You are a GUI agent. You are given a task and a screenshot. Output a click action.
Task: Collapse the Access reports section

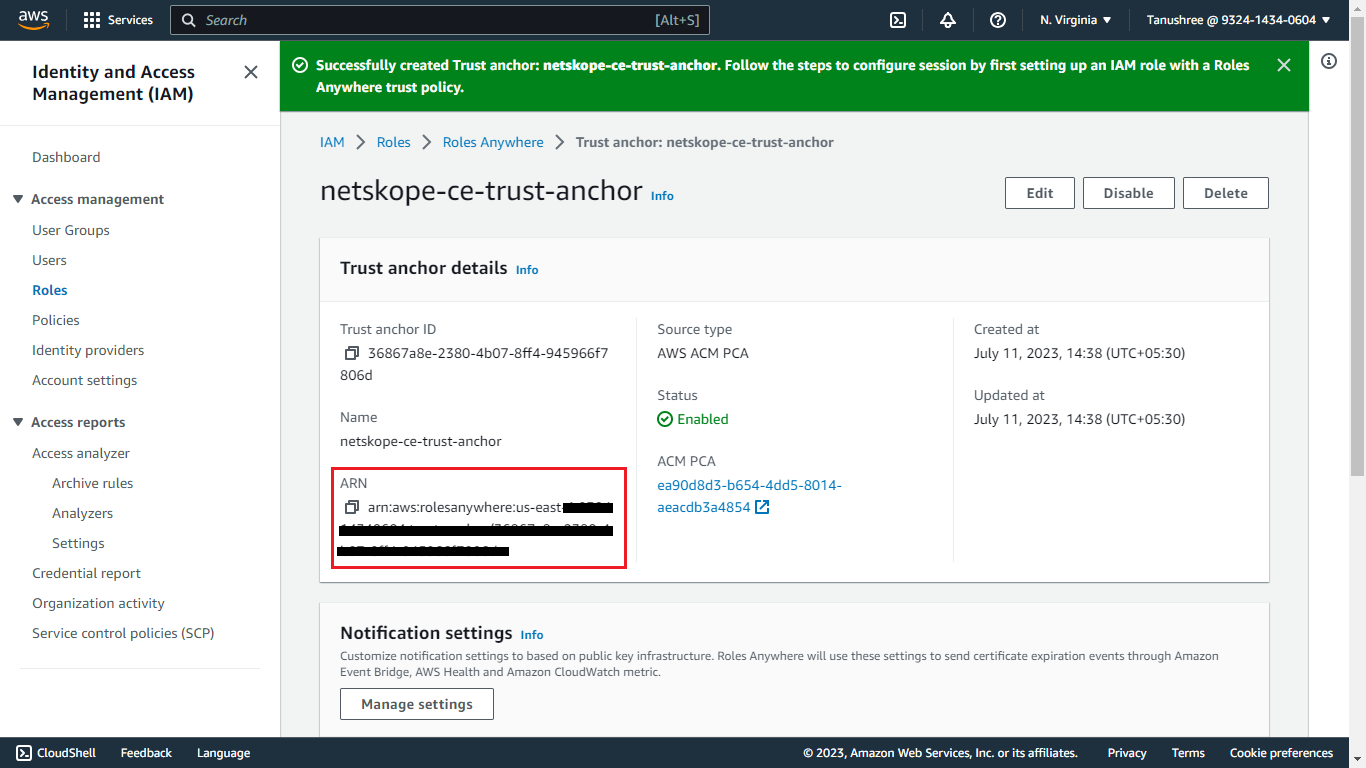click(x=18, y=422)
